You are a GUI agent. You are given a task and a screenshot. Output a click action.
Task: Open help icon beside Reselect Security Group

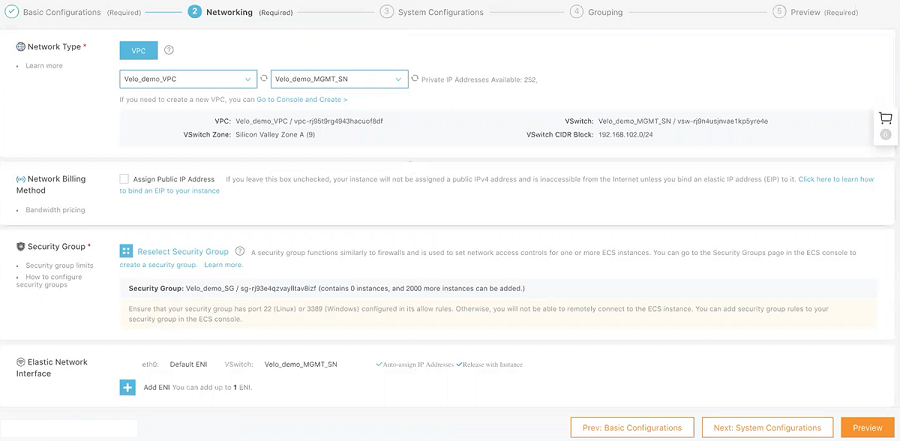240,251
